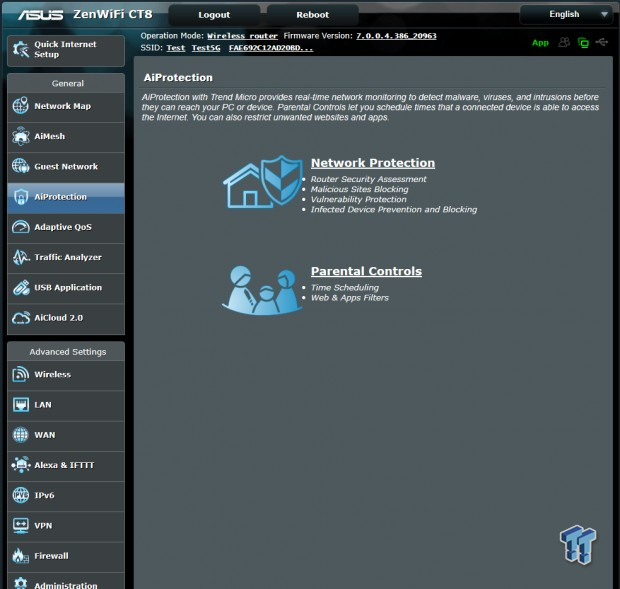Go to Wireless advanced settings
Screen dimensions: 620x589
66,375
